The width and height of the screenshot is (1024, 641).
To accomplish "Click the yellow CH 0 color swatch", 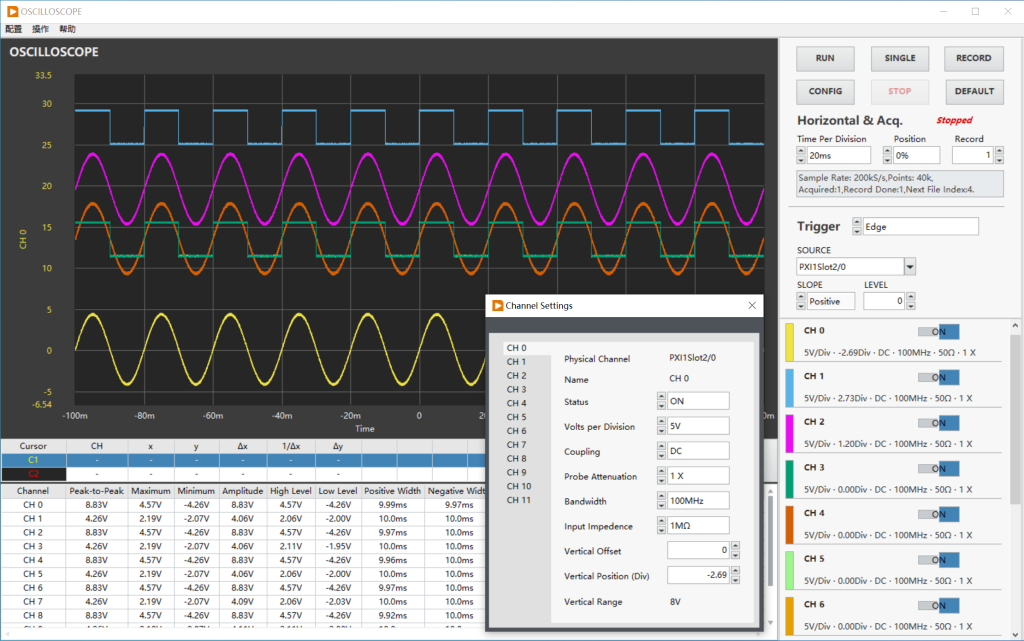I will click(x=790, y=342).
